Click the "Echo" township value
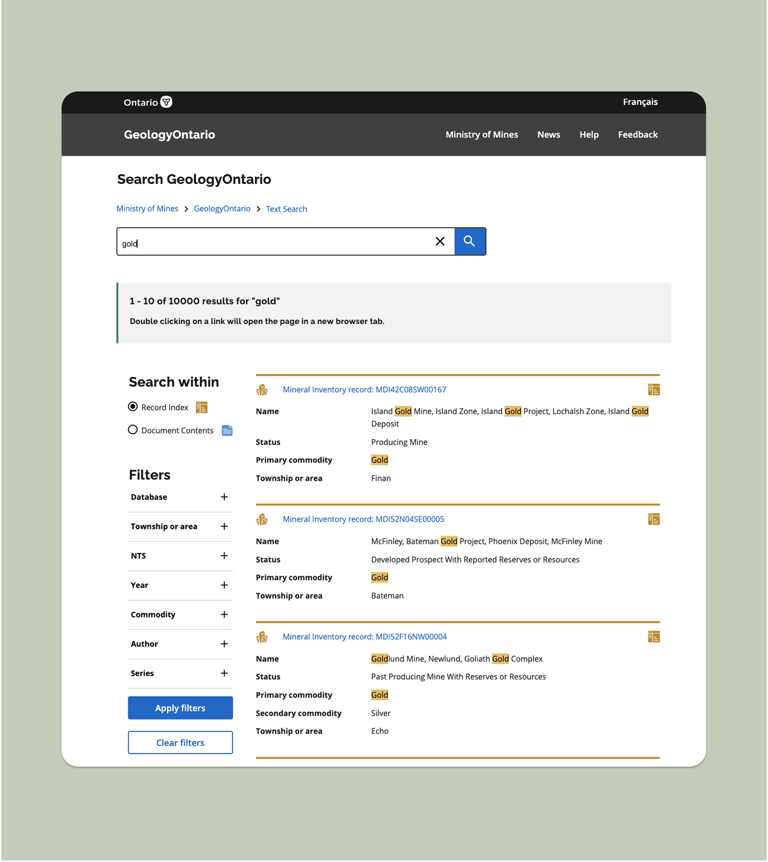Screen dimensions: 768x862 point(380,731)
